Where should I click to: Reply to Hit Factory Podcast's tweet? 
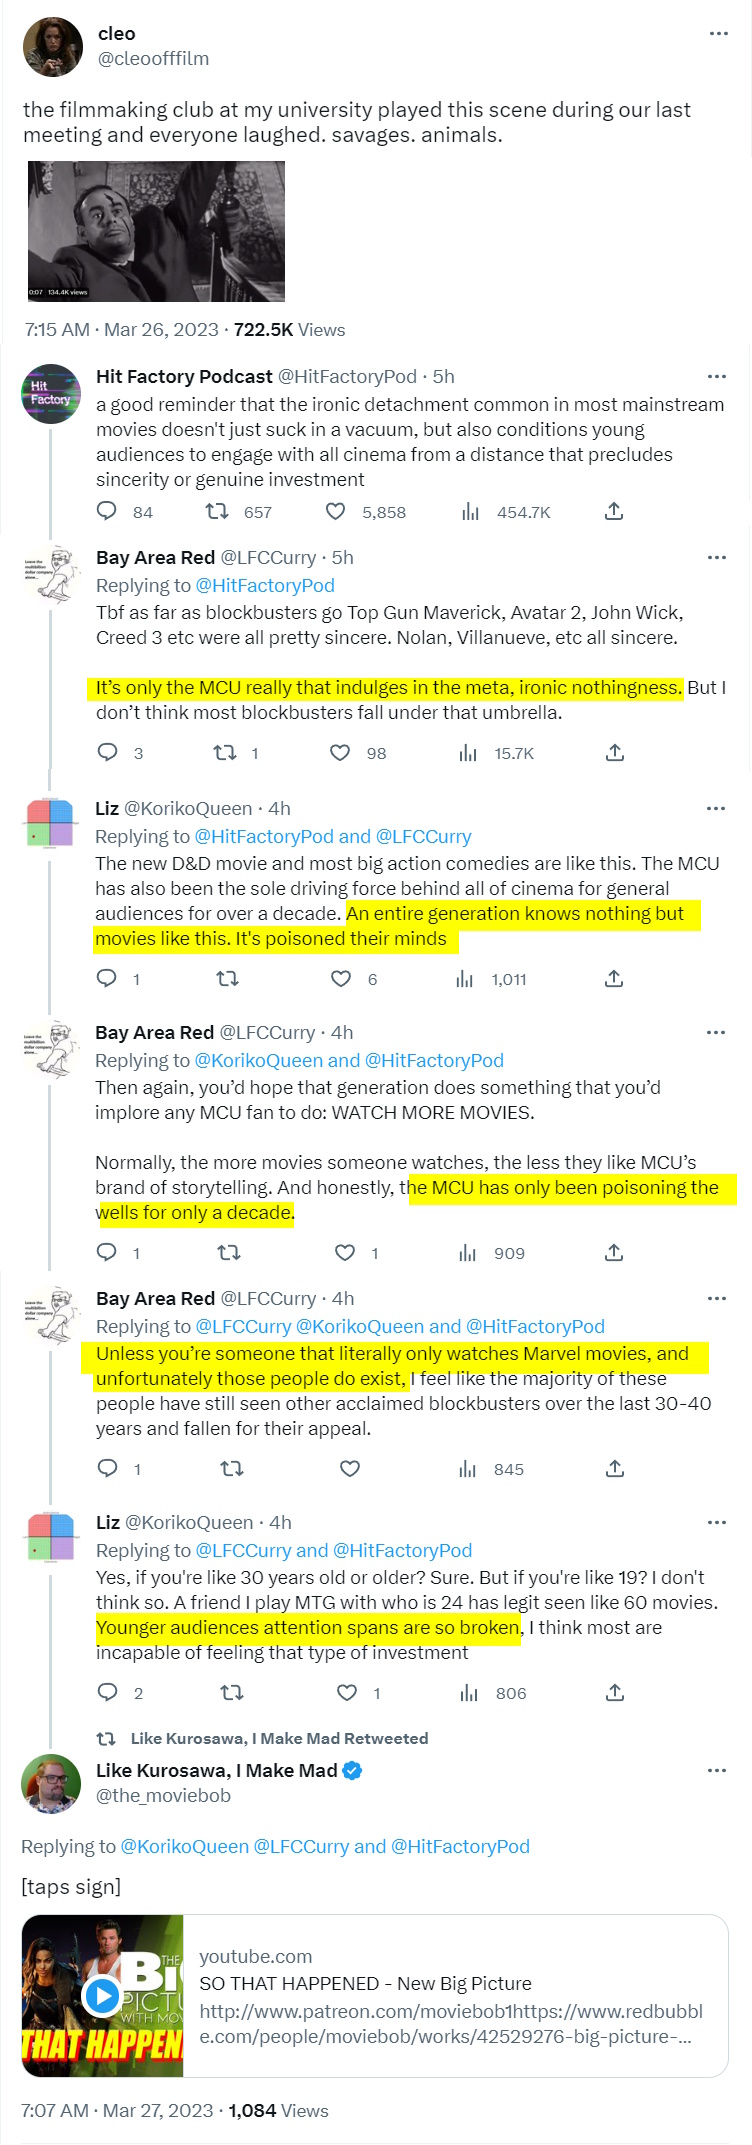click(107, 512)
